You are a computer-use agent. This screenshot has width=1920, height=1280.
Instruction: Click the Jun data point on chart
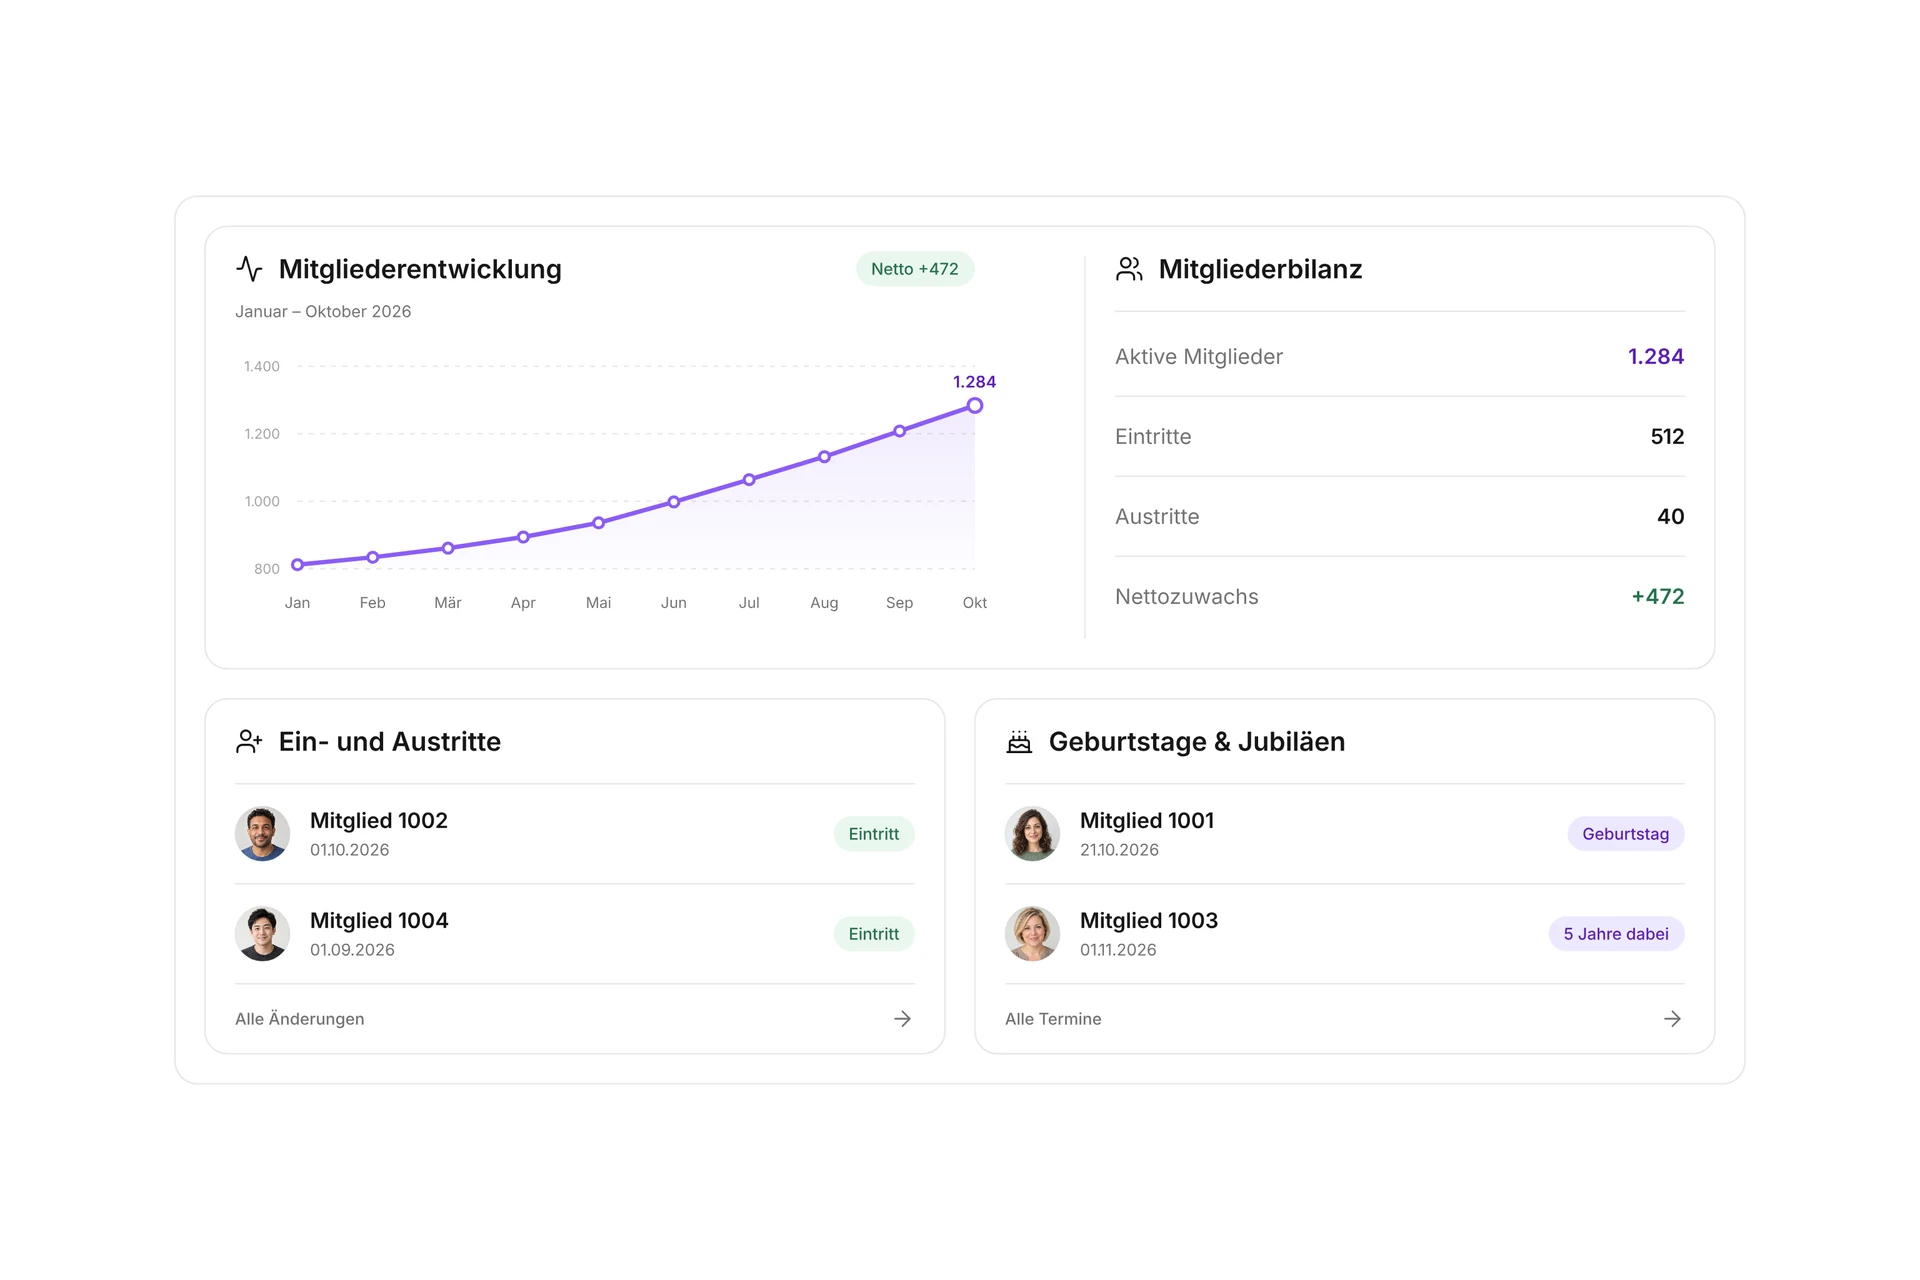click(674, 502)
